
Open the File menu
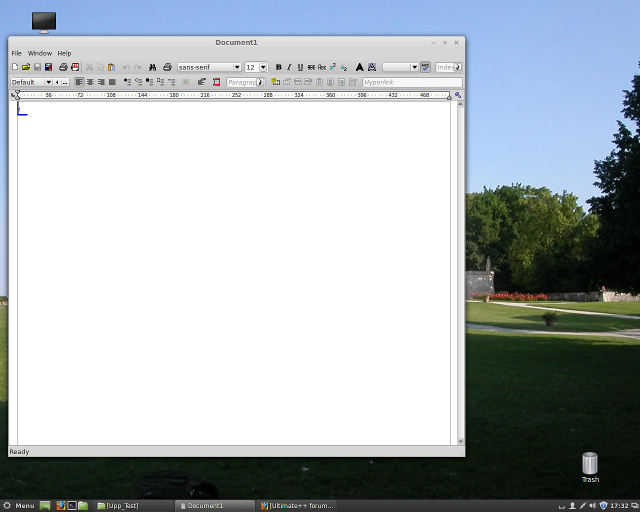pos(16,53)
